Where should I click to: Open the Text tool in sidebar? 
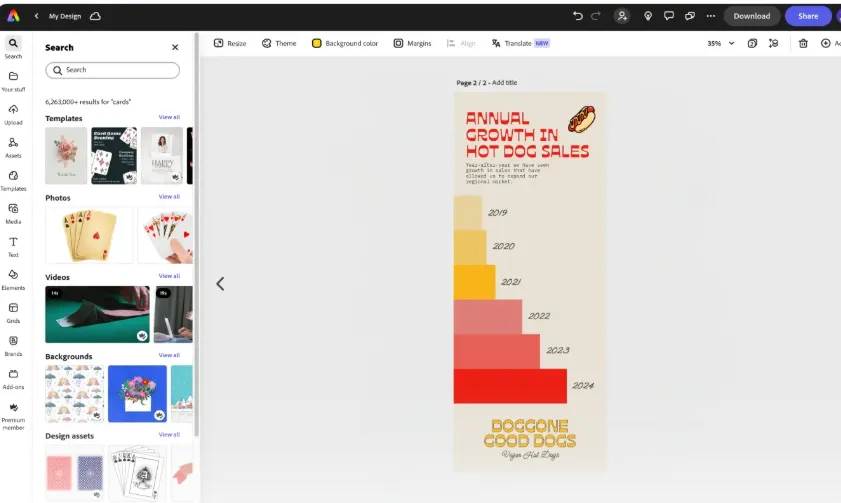tap(13, 245)
